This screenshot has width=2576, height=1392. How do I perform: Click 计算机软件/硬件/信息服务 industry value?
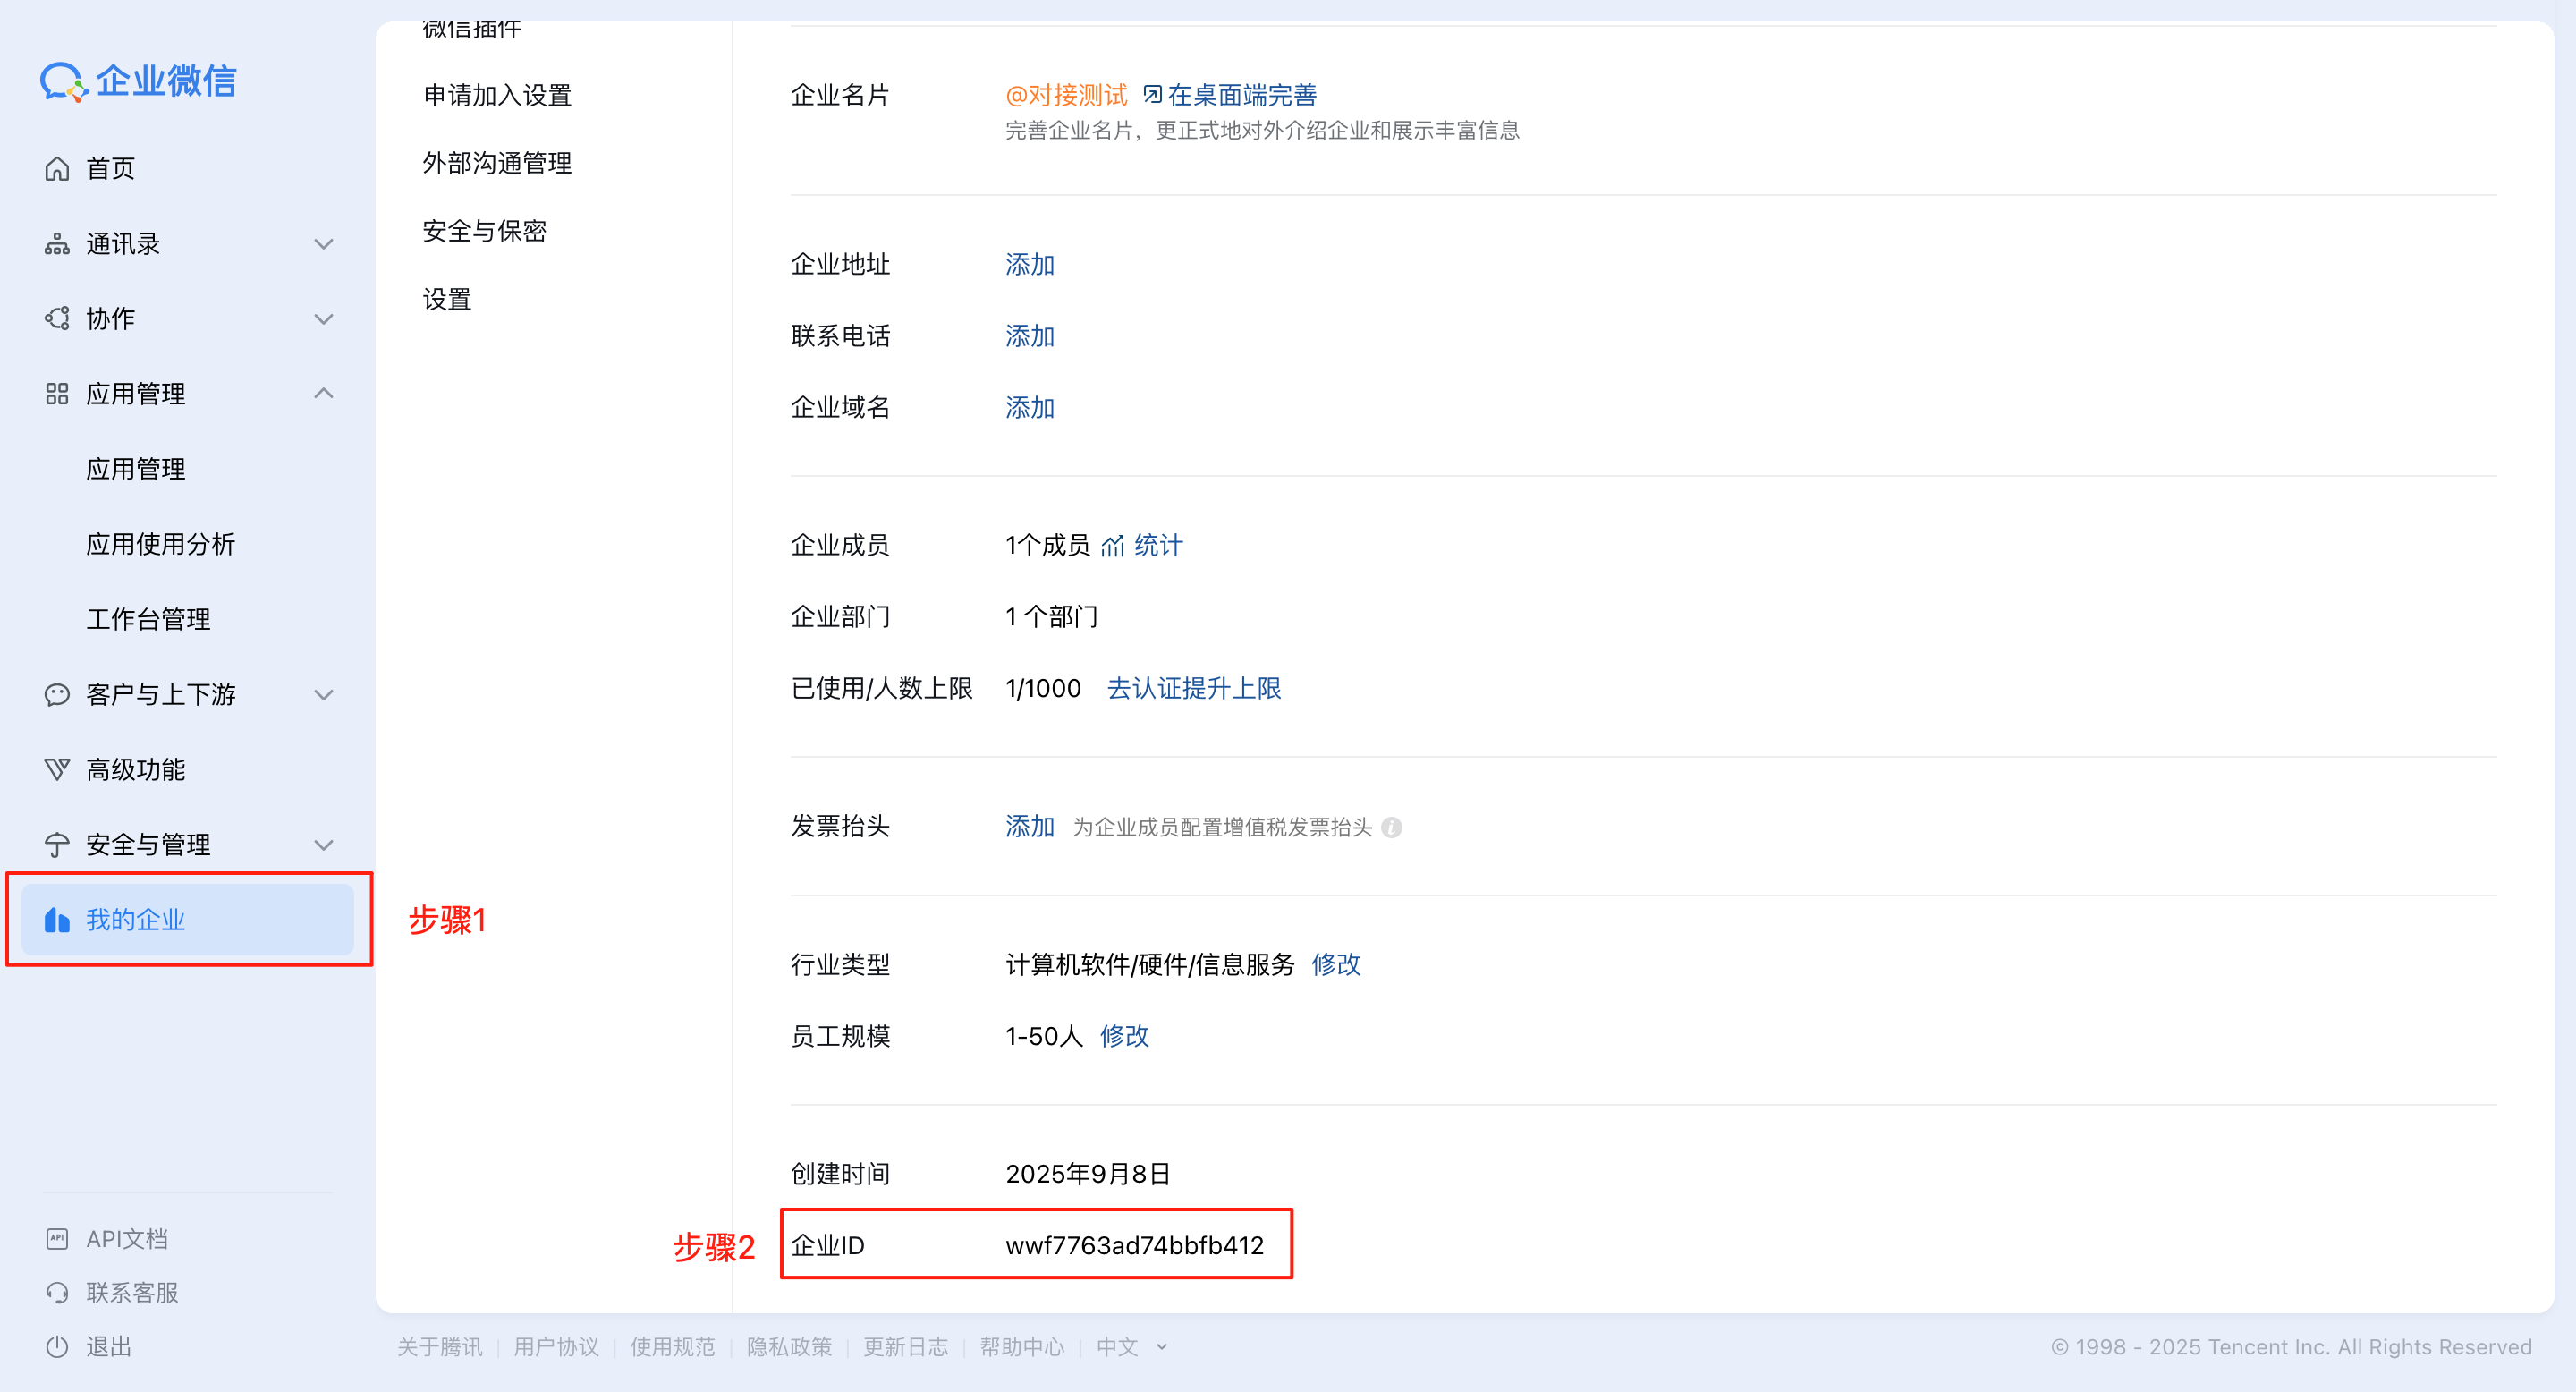click(x=1150, y=965)
